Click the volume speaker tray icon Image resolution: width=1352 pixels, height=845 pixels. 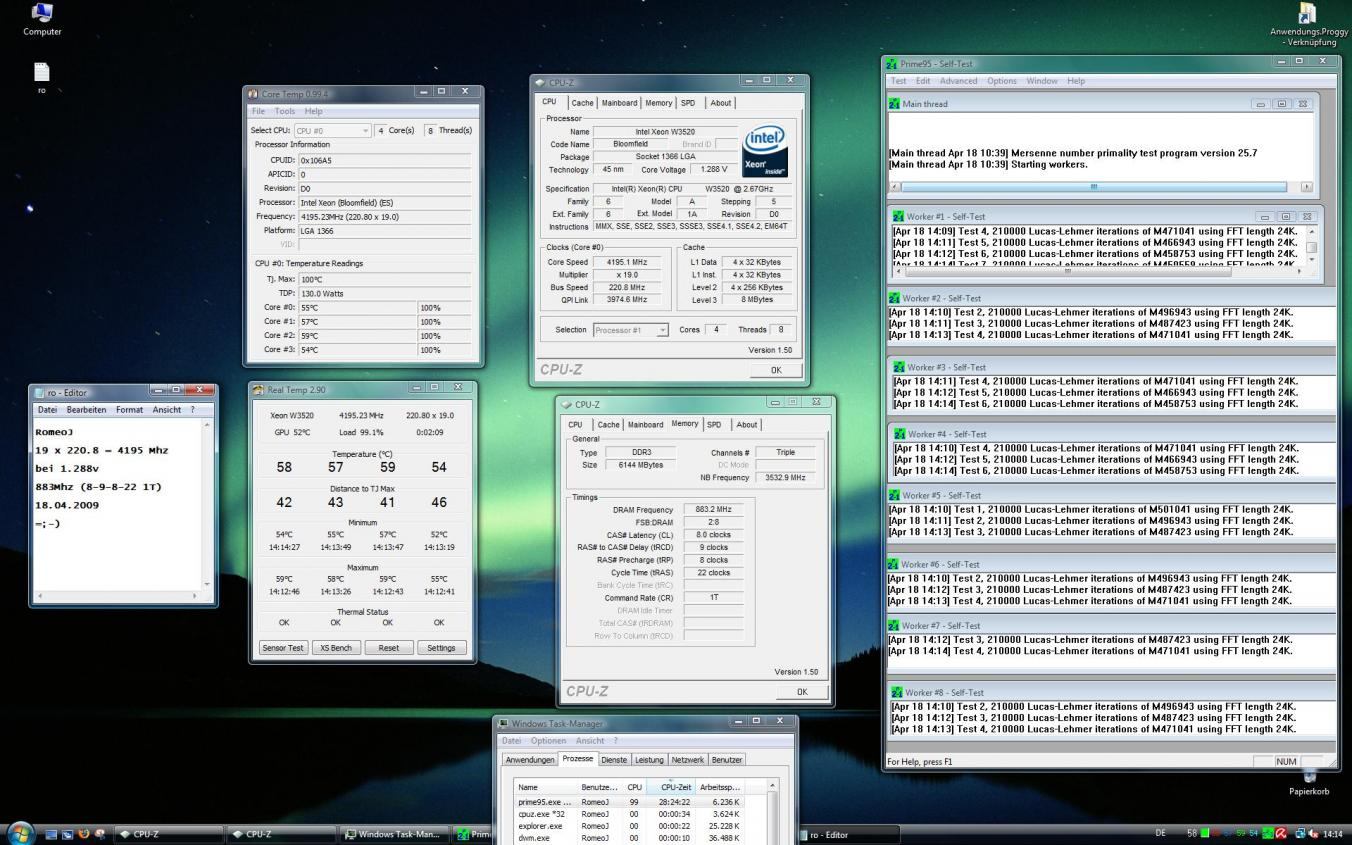(x=1313, y=834)
